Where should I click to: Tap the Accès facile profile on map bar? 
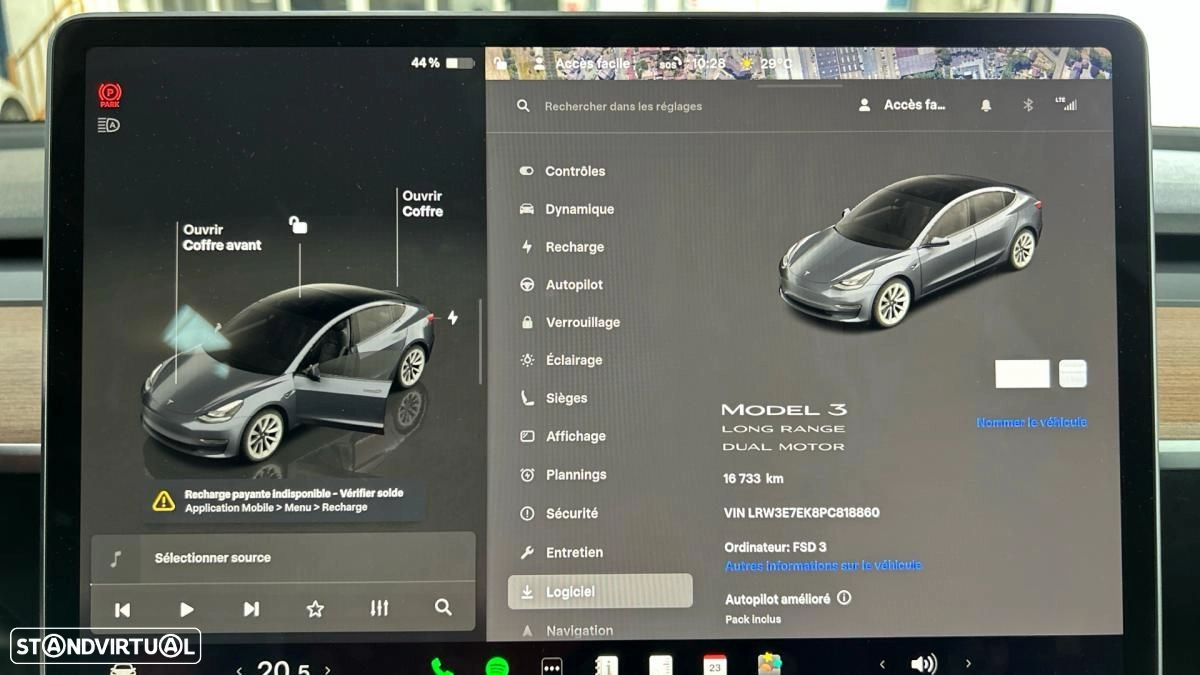(x=582, y=63)
